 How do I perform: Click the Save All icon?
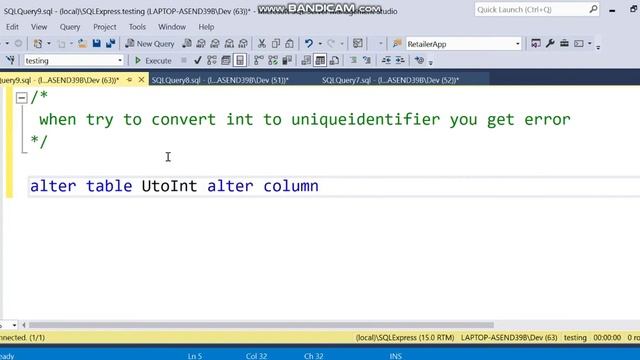[111, 43]
